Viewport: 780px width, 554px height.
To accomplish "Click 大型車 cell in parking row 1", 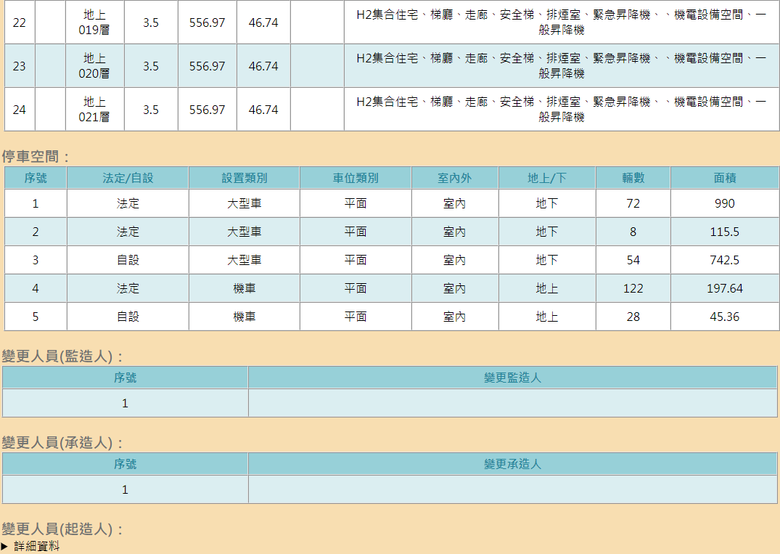I will [x=244, y=203].
